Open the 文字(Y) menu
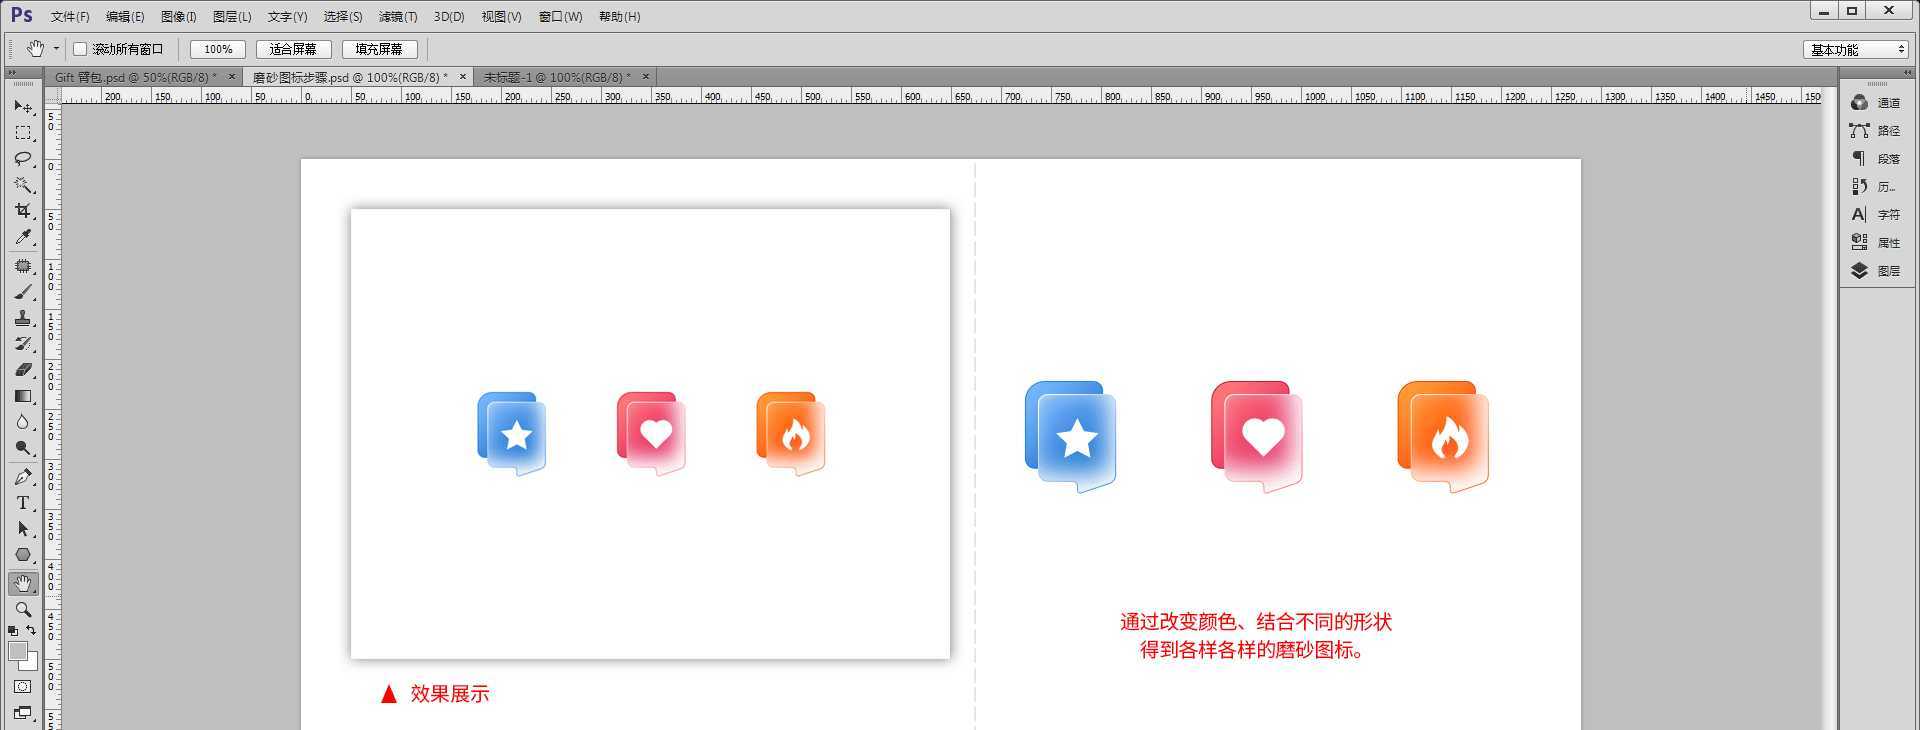The width and height of the screenshot is (1920, 730). (287, 17)
